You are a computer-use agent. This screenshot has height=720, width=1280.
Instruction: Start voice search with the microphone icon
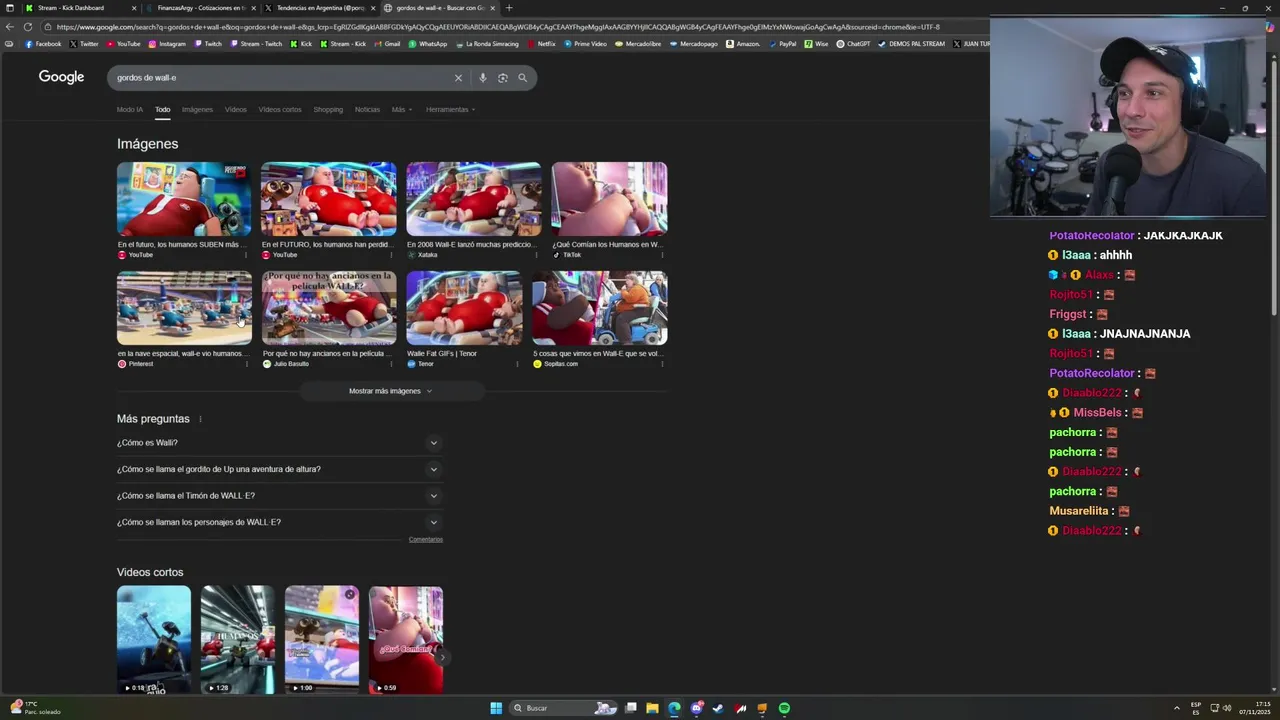pos(482,78)
